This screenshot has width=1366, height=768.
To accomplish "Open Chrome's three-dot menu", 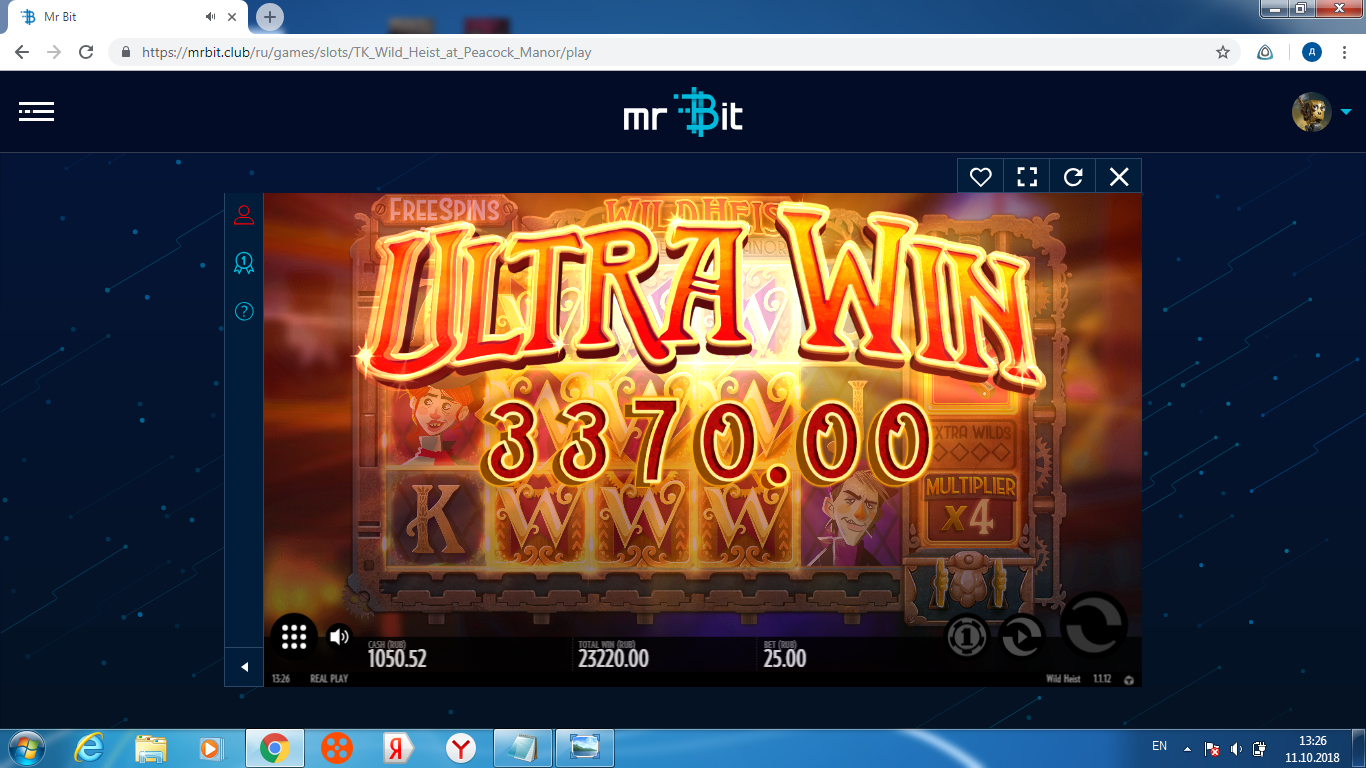I will click(x=1346, y=52).
